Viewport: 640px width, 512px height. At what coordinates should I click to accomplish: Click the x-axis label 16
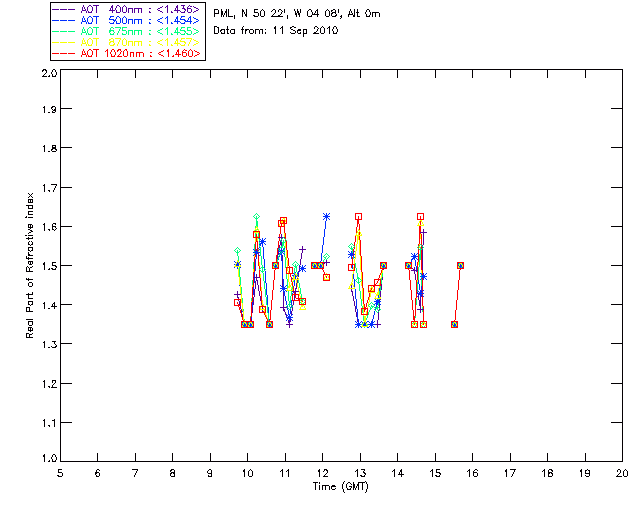point(473,473)
